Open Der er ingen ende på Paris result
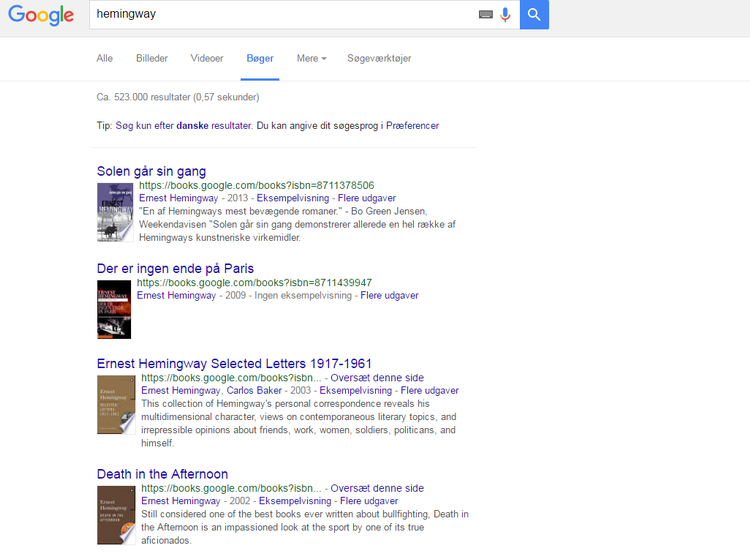The image size is (750, 556). (x=175, y=268)
